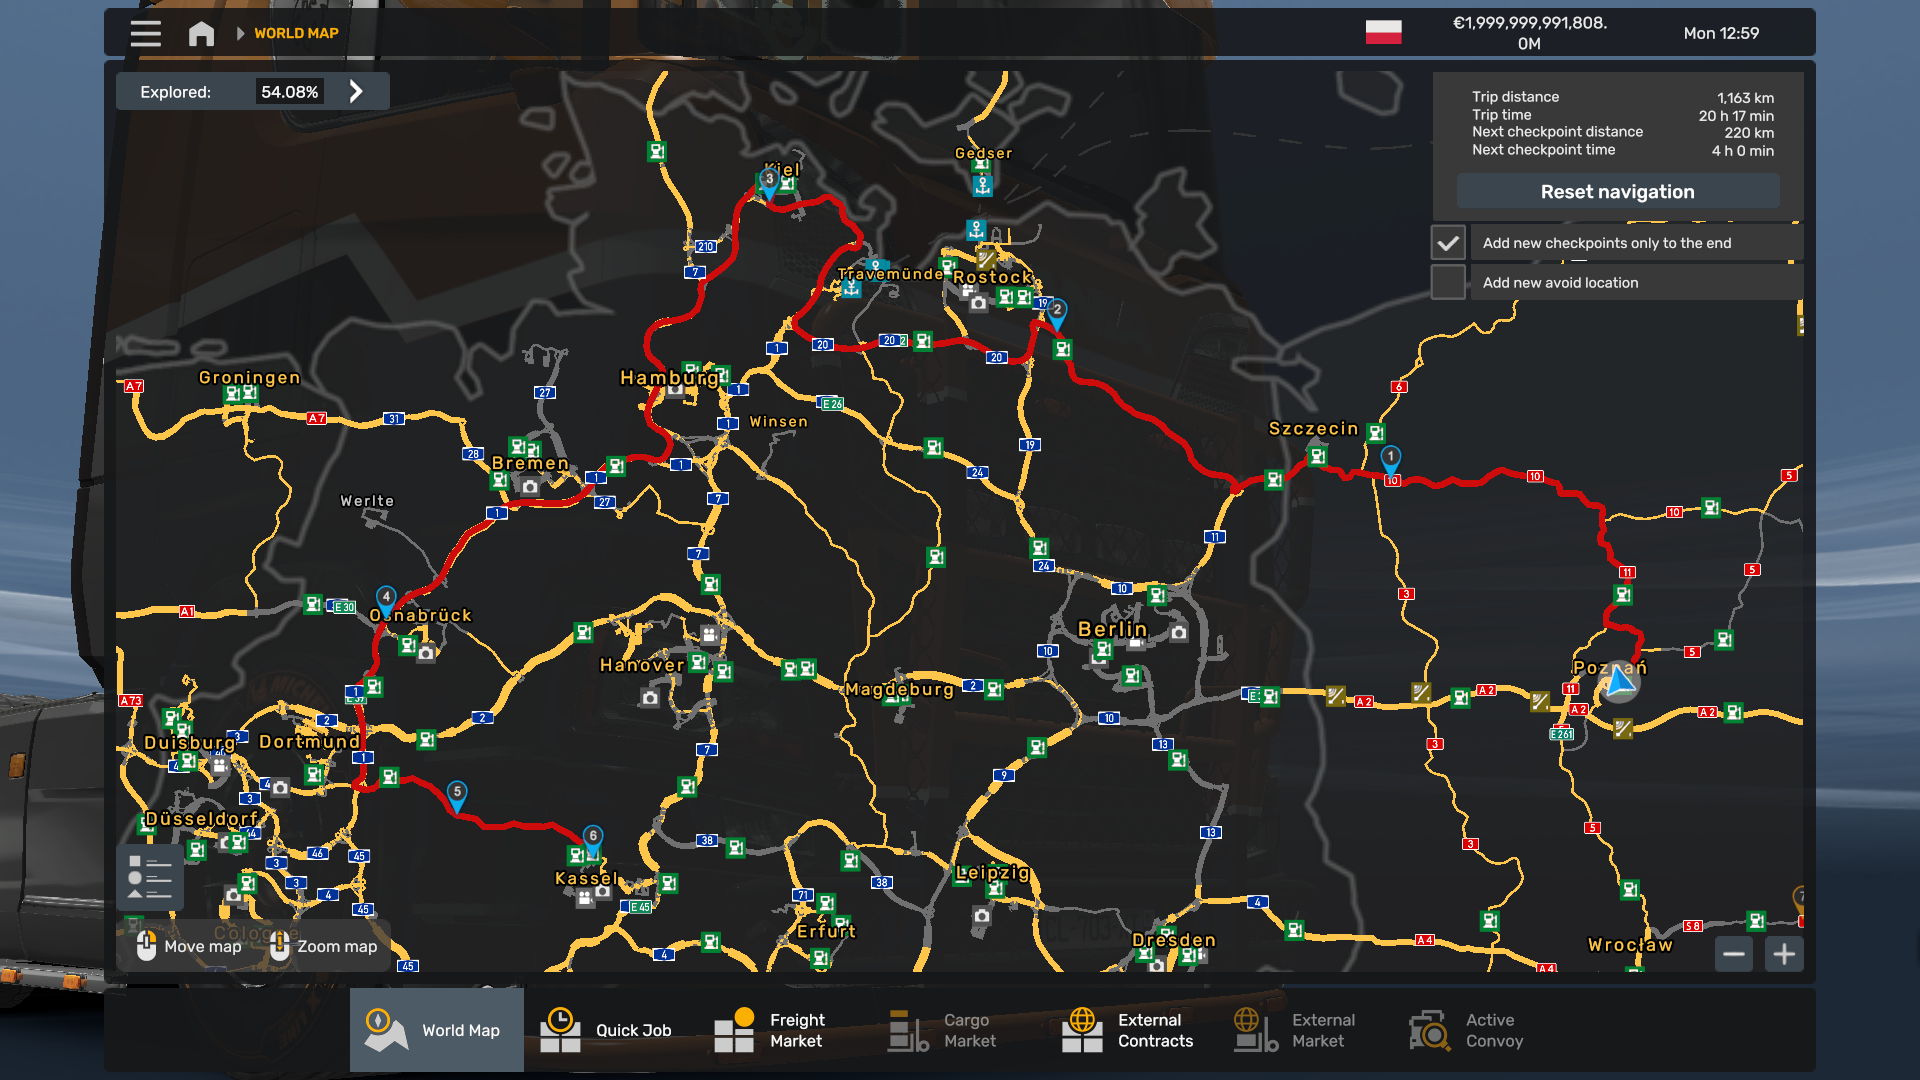Enable Add new avoid location checkbox
Viewport: 1920px width, 1080px height.
coord(1448,282)
